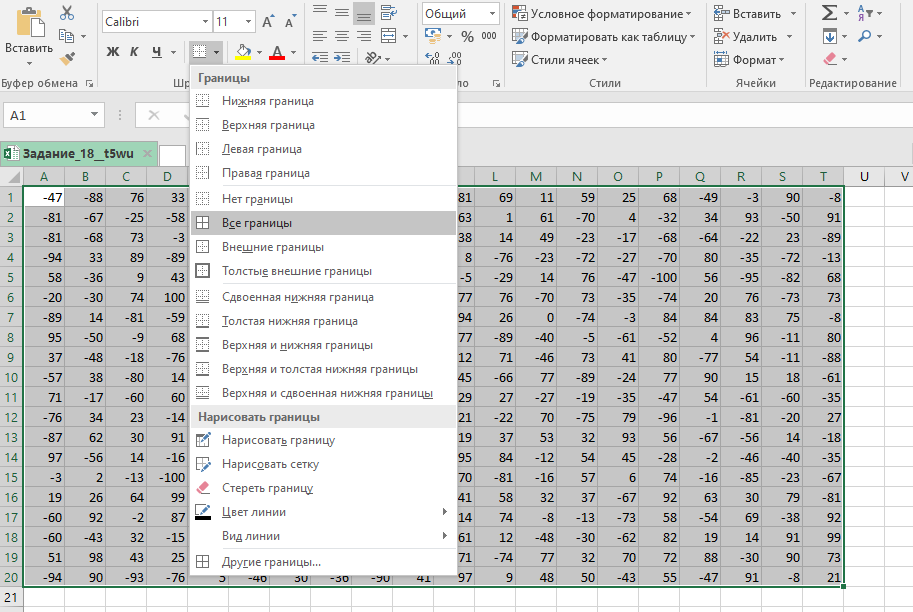Screen dimensions: 913x612
Task: Select 'Нарисовать сетку' draw grid tool
Action: pos(270,464)
